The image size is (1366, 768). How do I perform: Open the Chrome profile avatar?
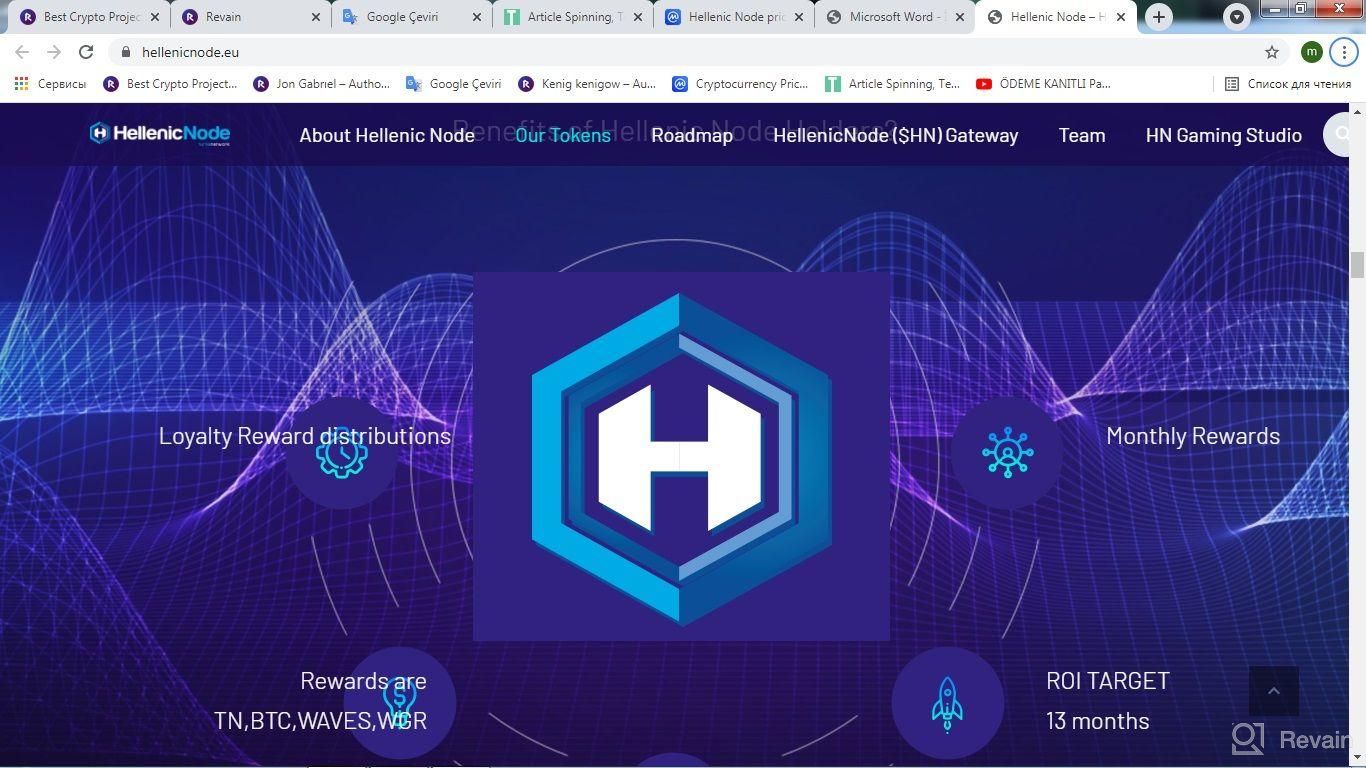1312,52
